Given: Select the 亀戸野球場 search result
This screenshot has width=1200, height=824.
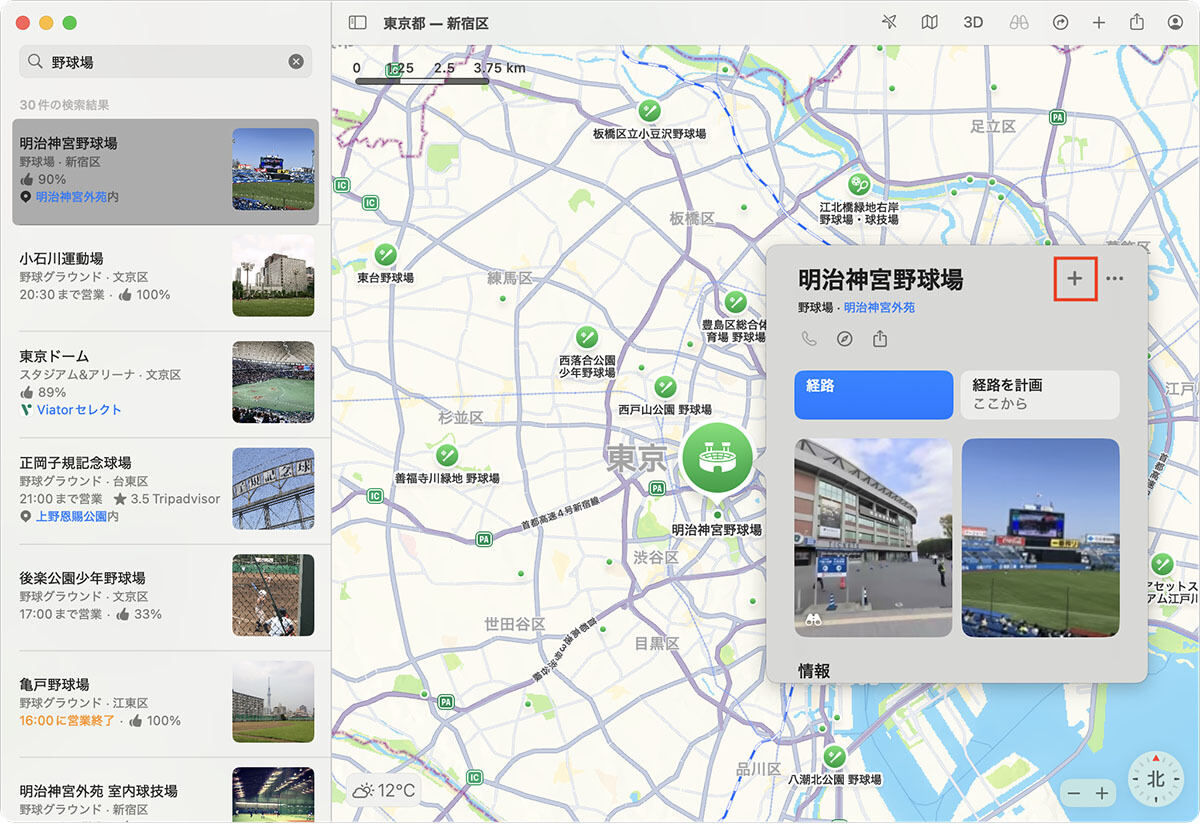Looking at the screenshot, I should click(x=166, y=703).
